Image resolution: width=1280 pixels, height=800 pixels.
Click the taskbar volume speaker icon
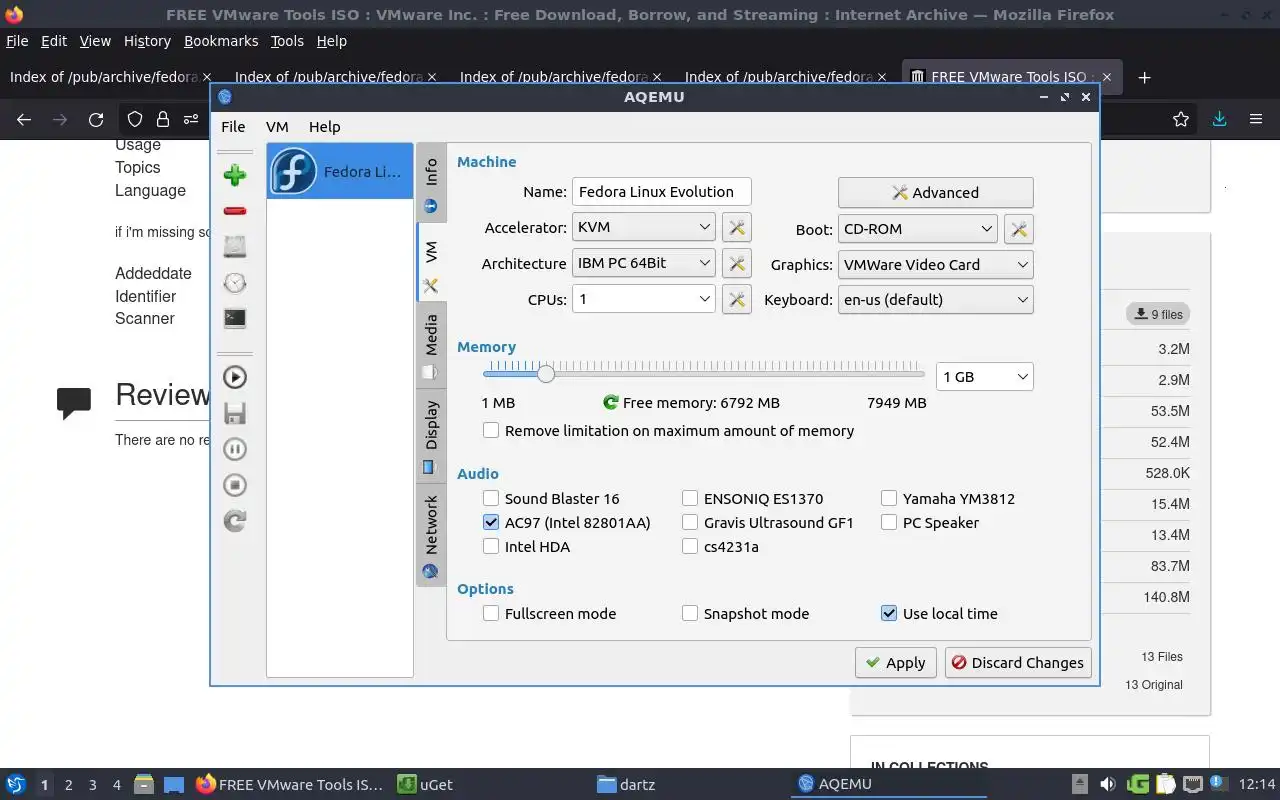pyautogui.click(x=1108, y=784)
